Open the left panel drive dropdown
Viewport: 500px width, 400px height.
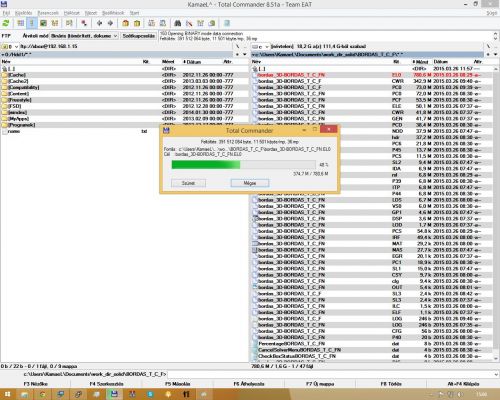pyautogui.click(x=10, y=46)
